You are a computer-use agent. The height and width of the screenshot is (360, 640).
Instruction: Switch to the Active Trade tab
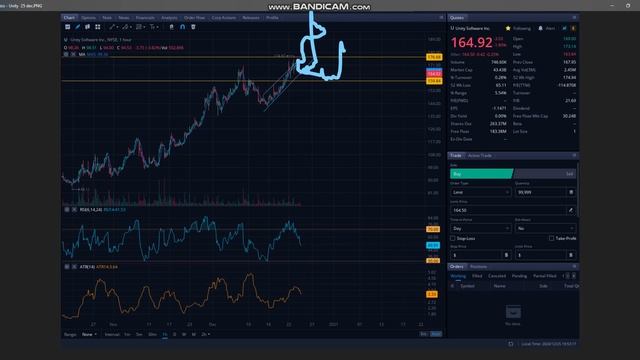point(480,156)
